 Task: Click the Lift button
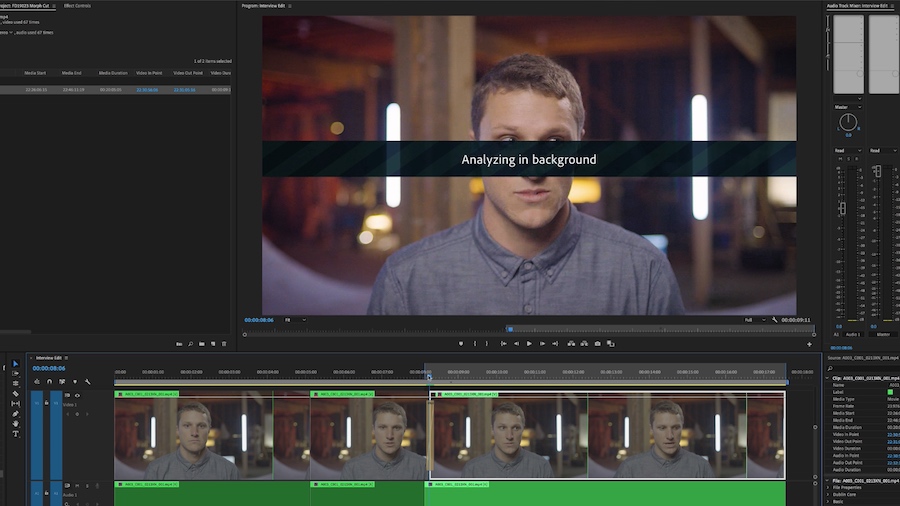pos(571,344)
